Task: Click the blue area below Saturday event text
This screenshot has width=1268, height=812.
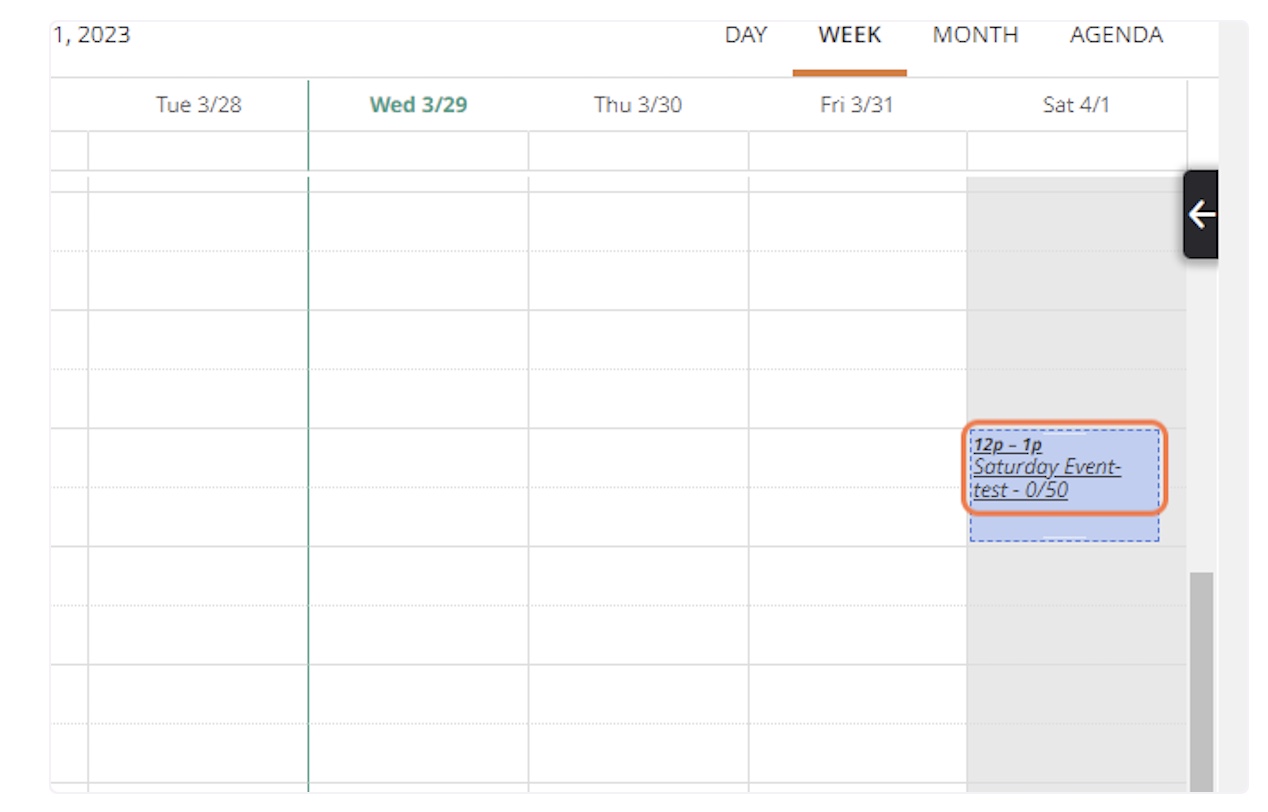Action: pyautogui.click(x=1064, y=528)
